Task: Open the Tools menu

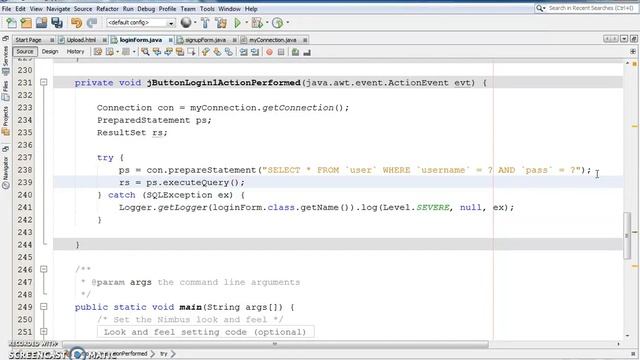Action: pos(207,9)
